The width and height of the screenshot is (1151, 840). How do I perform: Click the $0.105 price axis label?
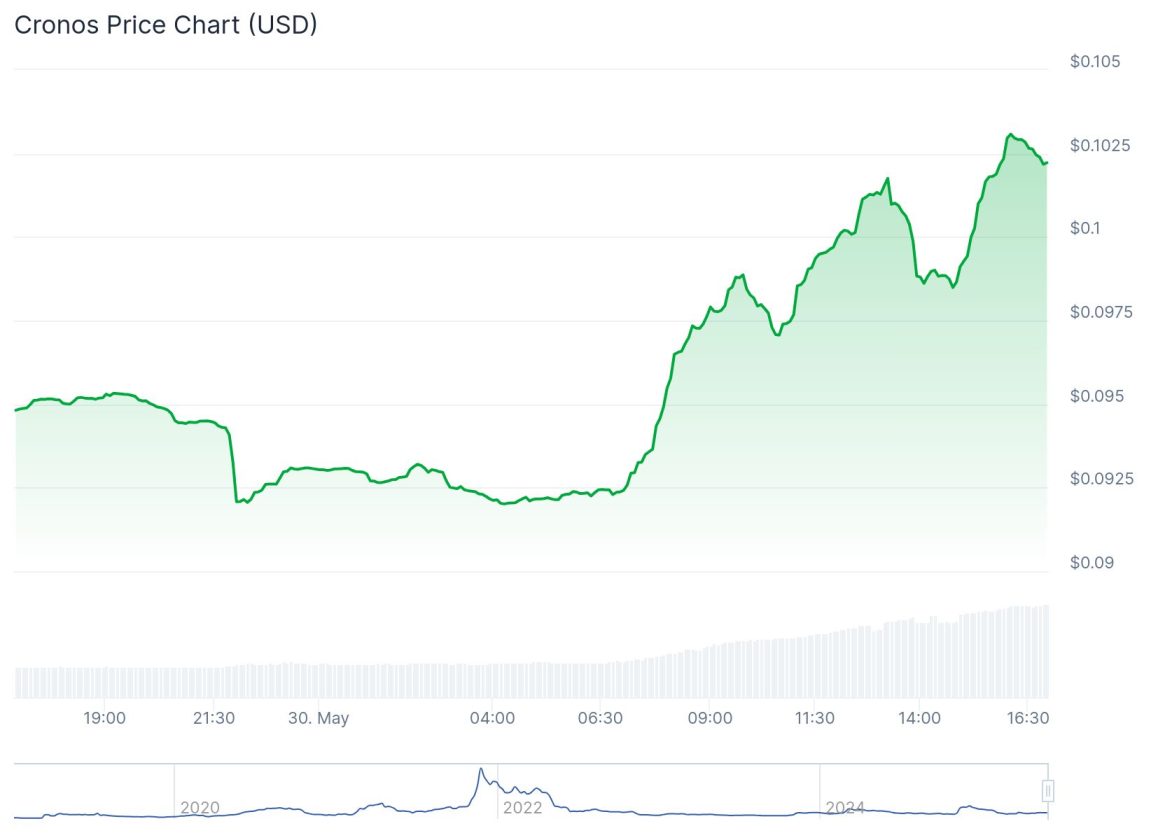1096,62
